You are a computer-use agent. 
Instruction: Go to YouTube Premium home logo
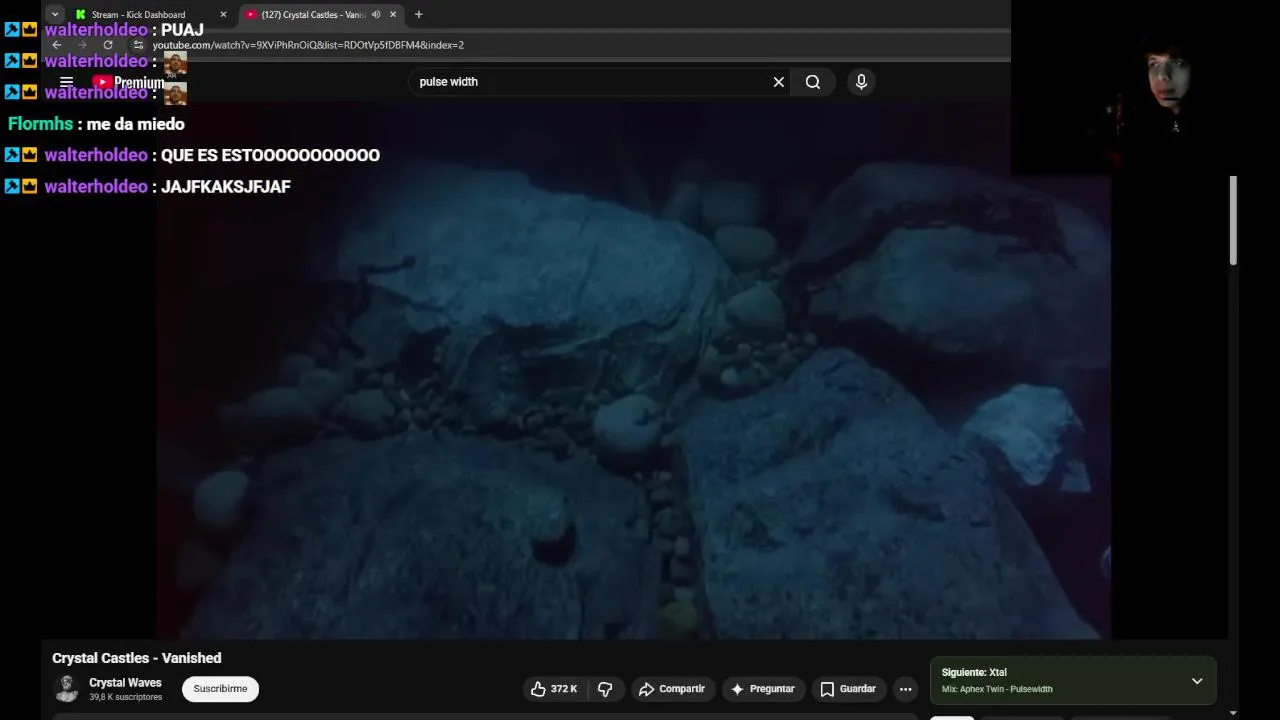pyautogui.click(x=128, y=82)
